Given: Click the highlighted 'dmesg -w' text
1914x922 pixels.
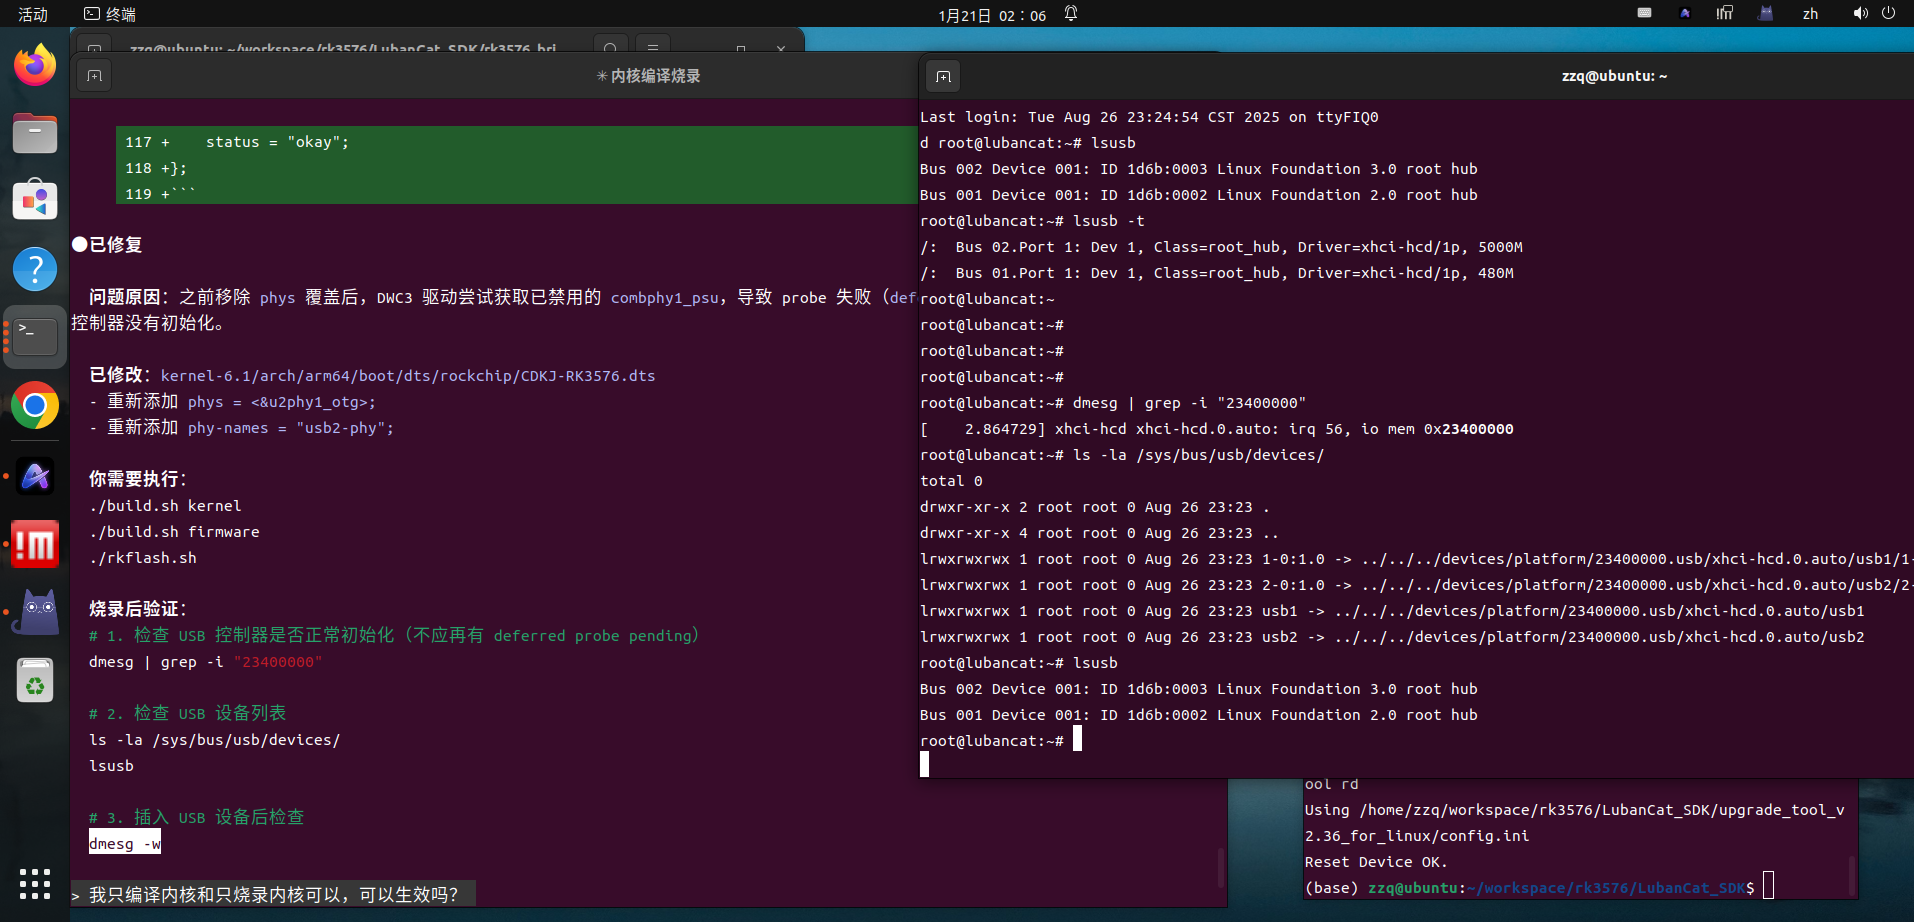Looking at the screenshot, I should (x=125, y=843).
